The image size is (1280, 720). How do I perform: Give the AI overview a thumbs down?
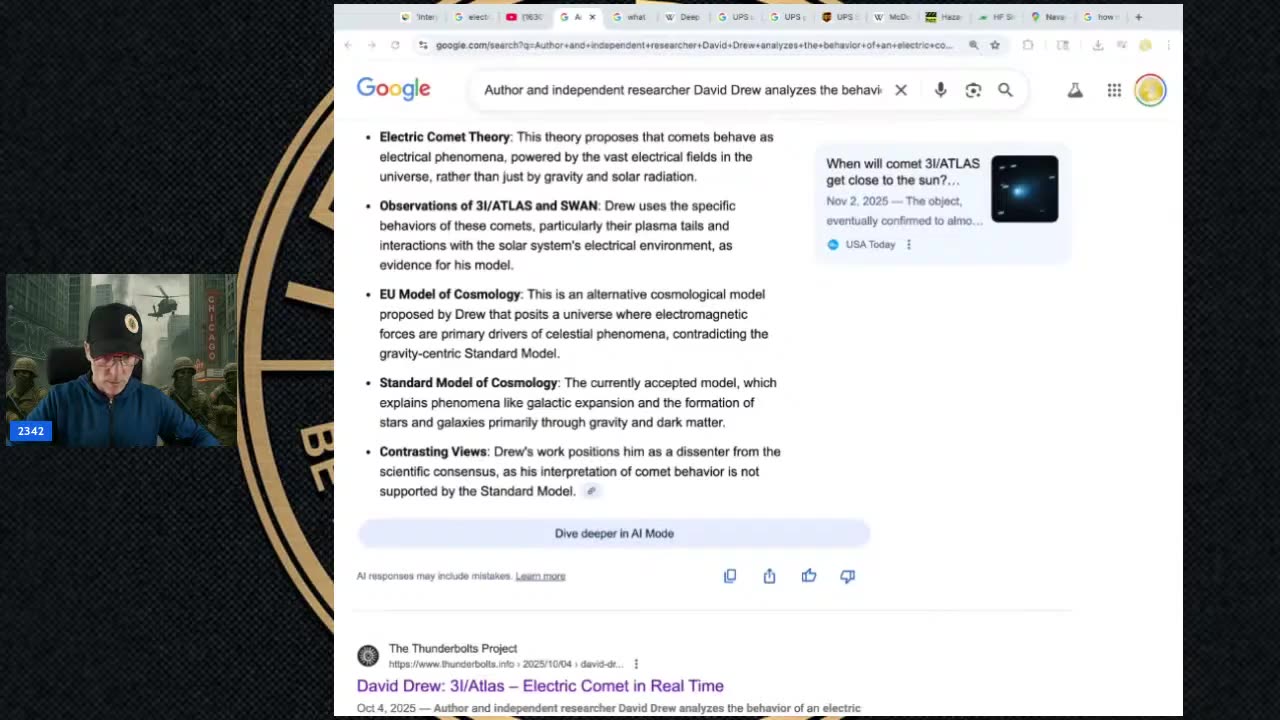click(848, 576)
